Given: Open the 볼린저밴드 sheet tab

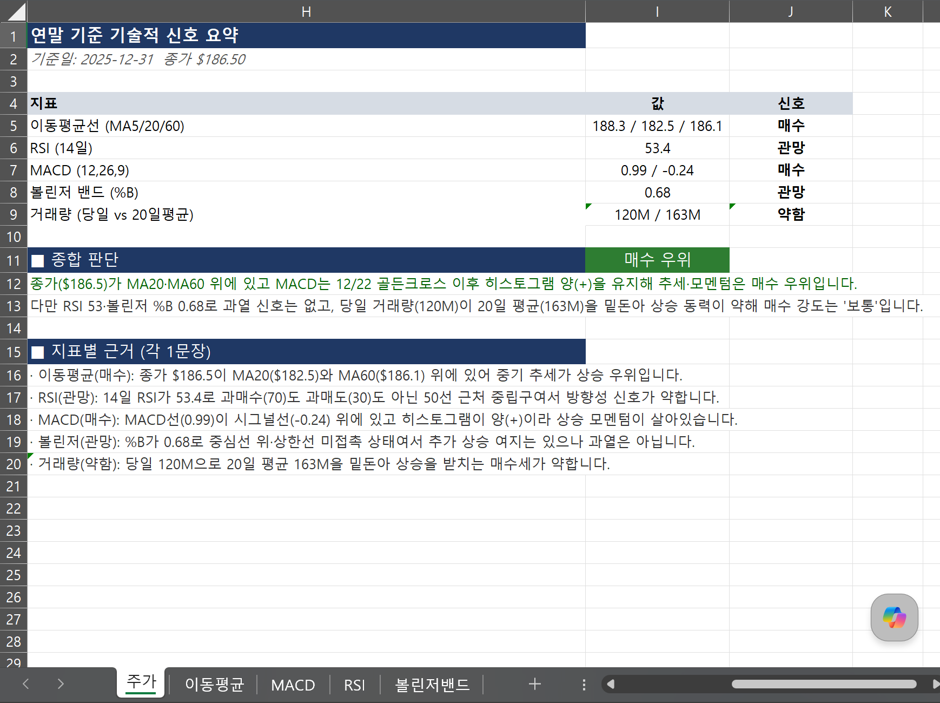Looking at the screenshot, I should click(432, 684).
